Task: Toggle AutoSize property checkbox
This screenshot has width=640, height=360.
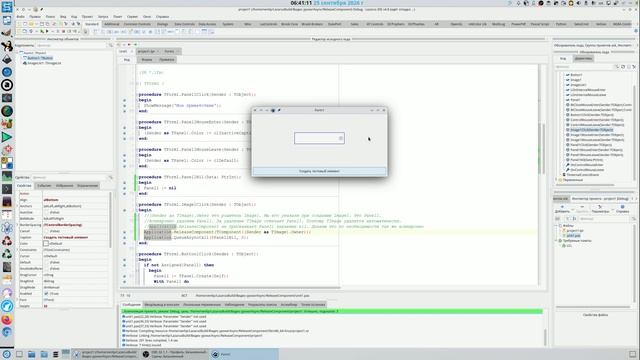Action: (x=46, y=212)
